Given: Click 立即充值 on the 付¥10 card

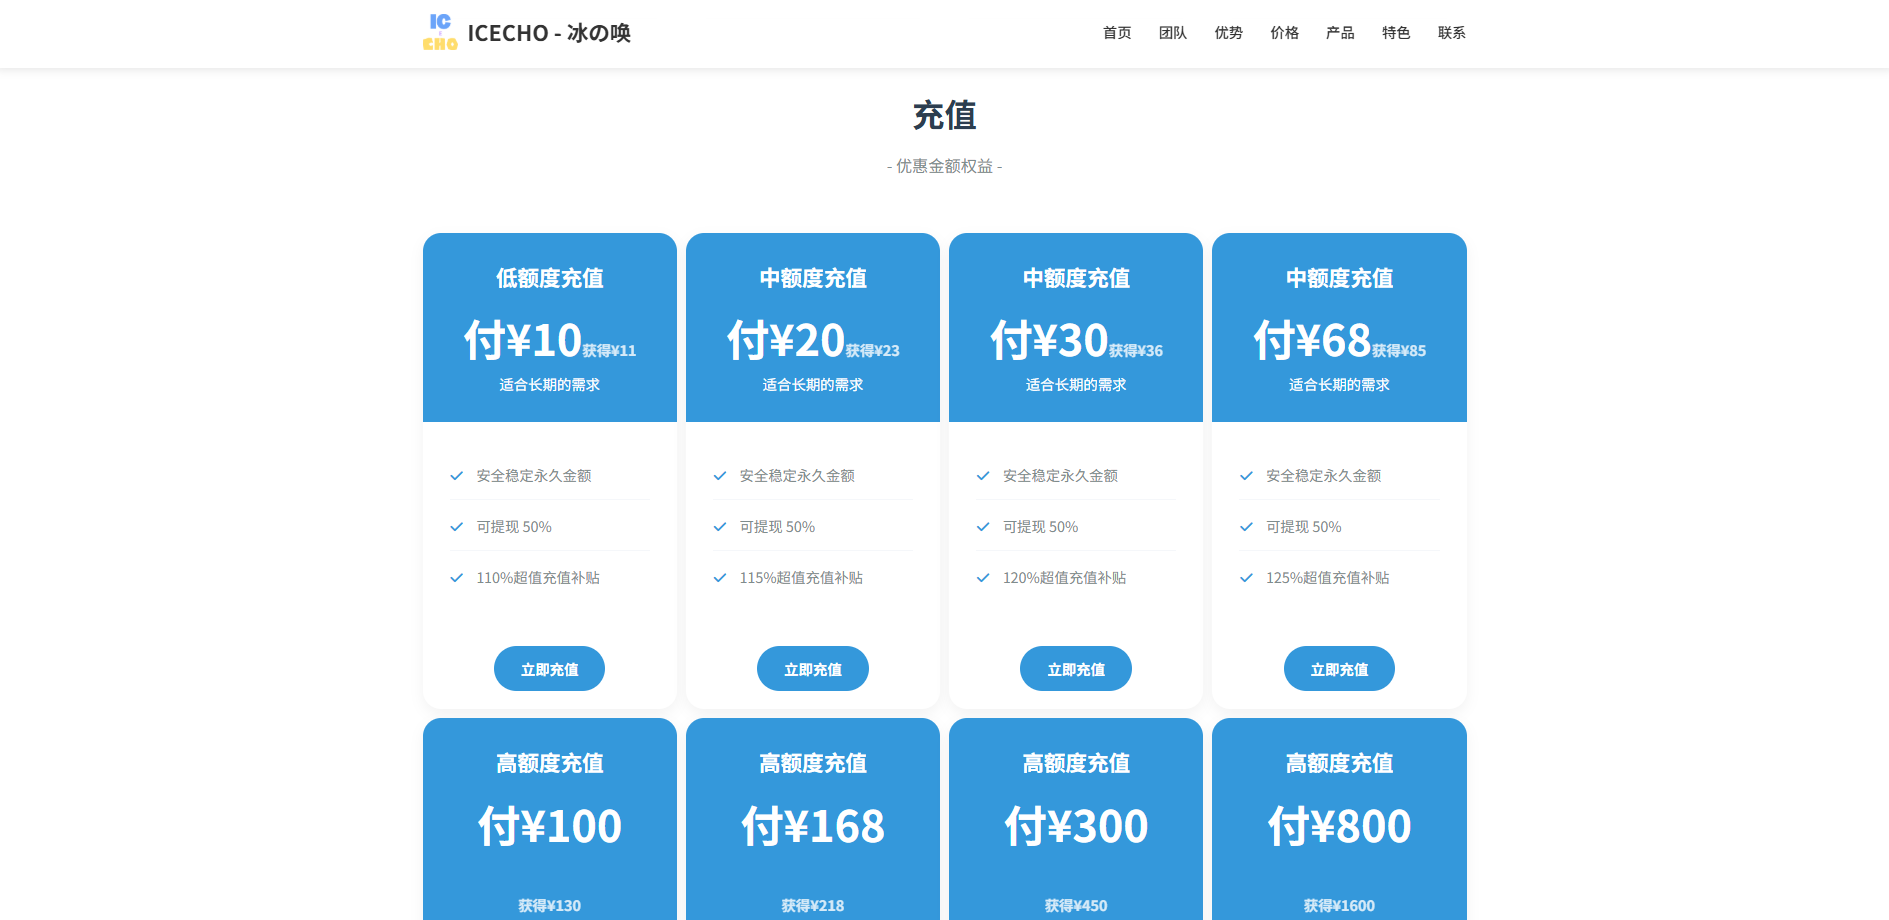Looking at the screenshot, I should [549, 668].
